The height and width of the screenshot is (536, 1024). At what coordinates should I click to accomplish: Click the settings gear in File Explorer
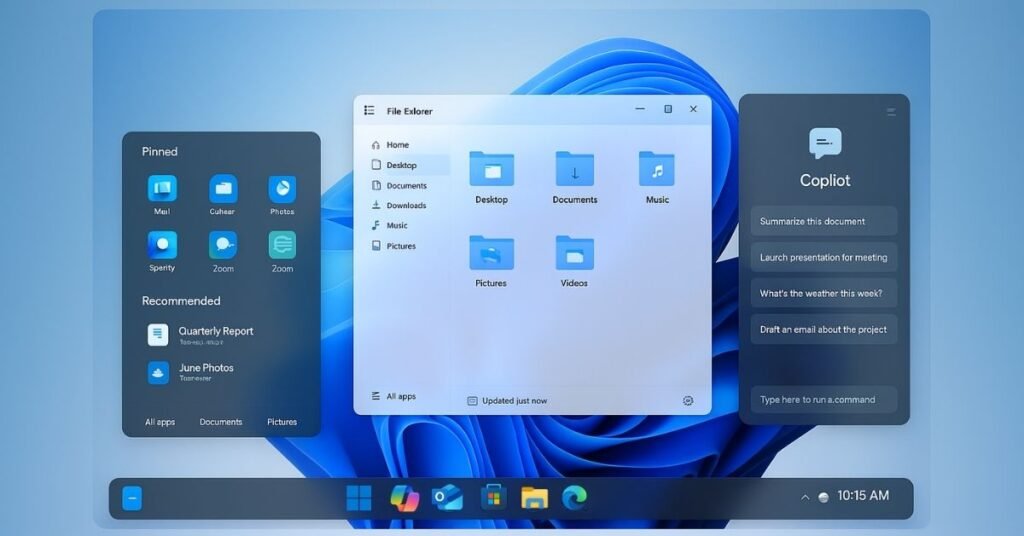[688, 401]
